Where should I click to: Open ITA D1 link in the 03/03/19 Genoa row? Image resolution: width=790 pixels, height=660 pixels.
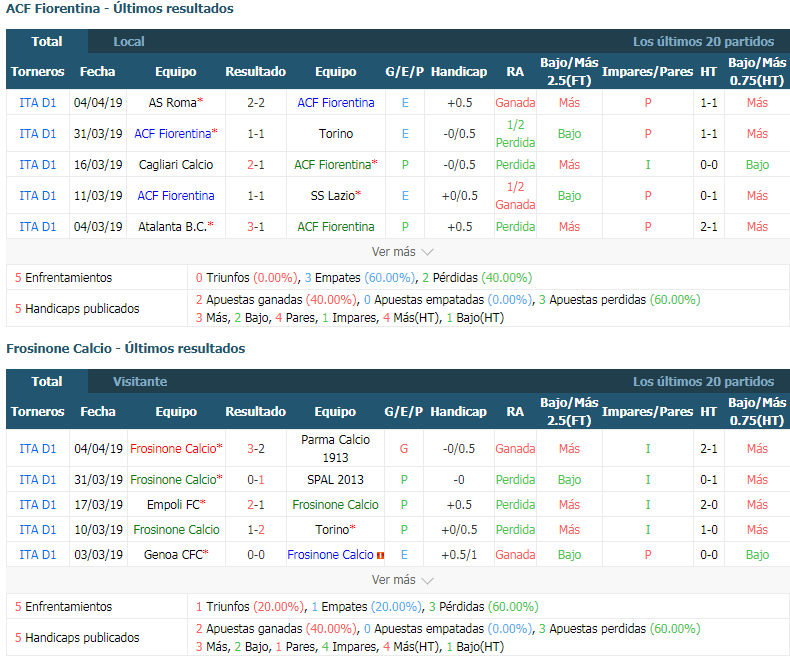pyautogui.click(x=38, y=555)
